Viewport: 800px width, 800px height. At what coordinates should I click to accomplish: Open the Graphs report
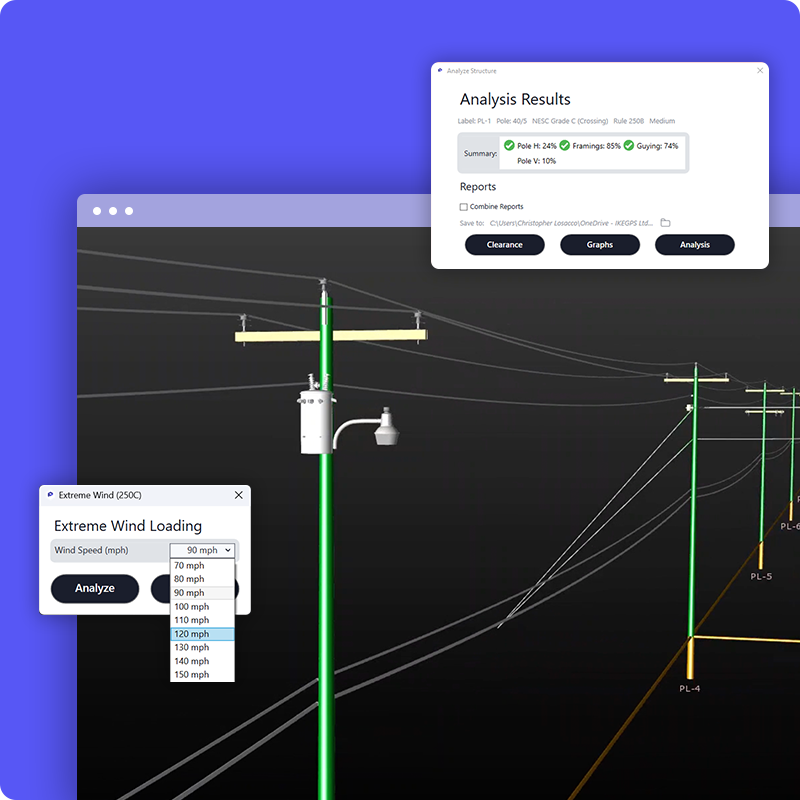[x=600, y=245]
